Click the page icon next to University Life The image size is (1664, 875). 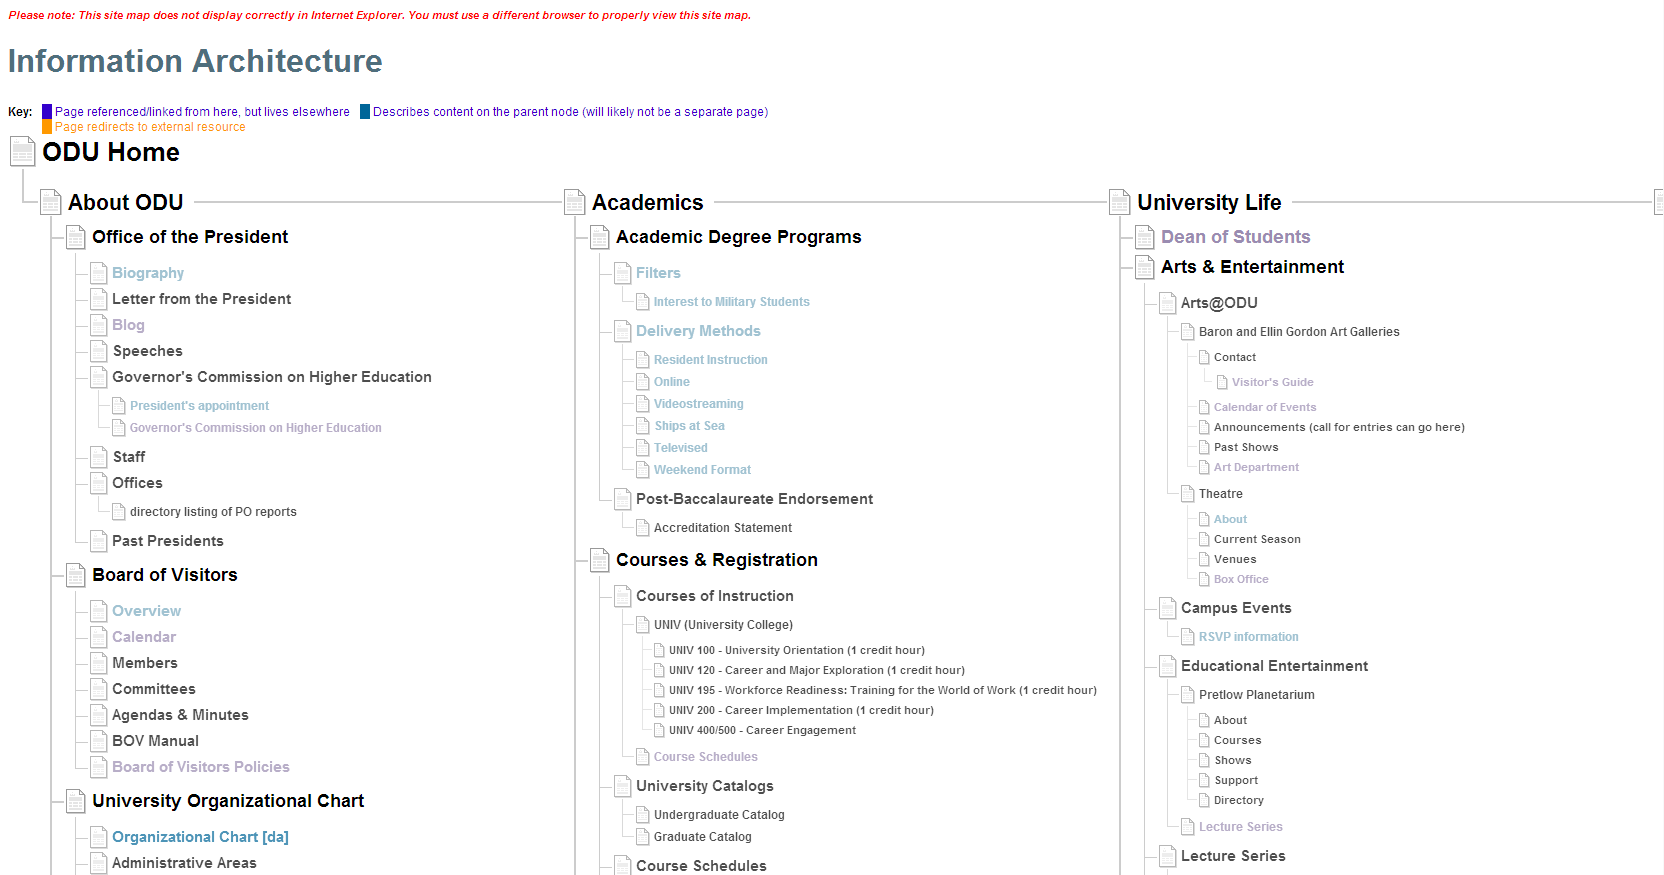click(1120, 202)
